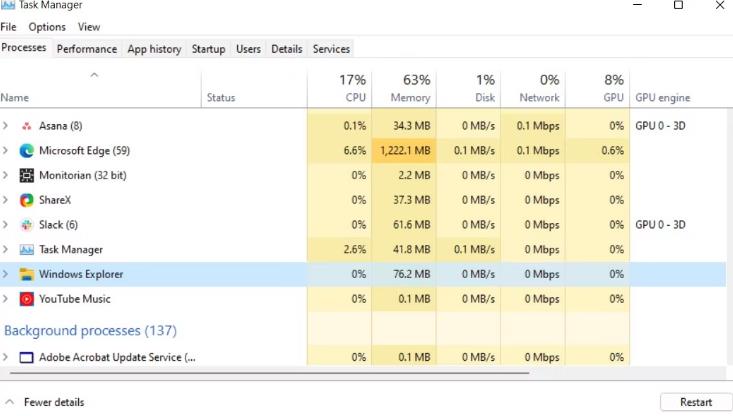The height and width of the screenshot is (416, 733).
Task: Click the Task Manager process icon
Action: coord(27,250)
